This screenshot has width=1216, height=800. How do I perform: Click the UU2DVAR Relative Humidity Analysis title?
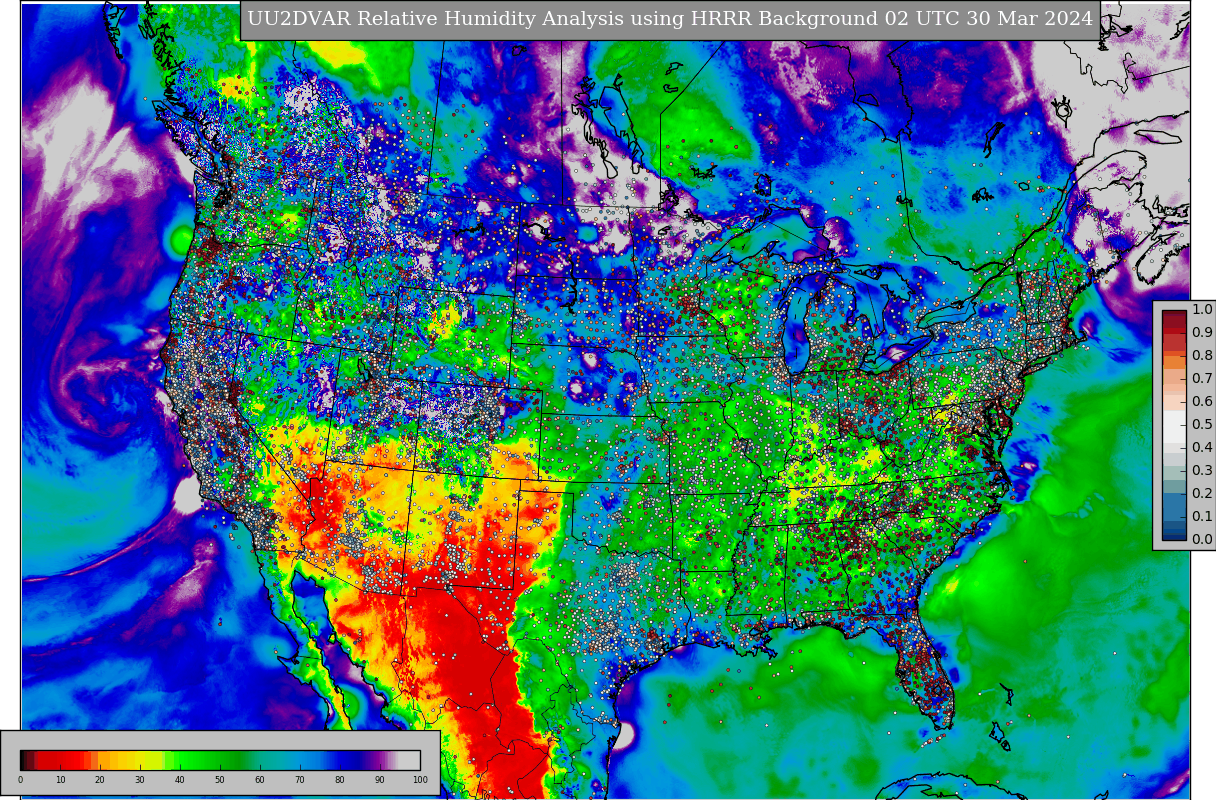tap(670, 19)
